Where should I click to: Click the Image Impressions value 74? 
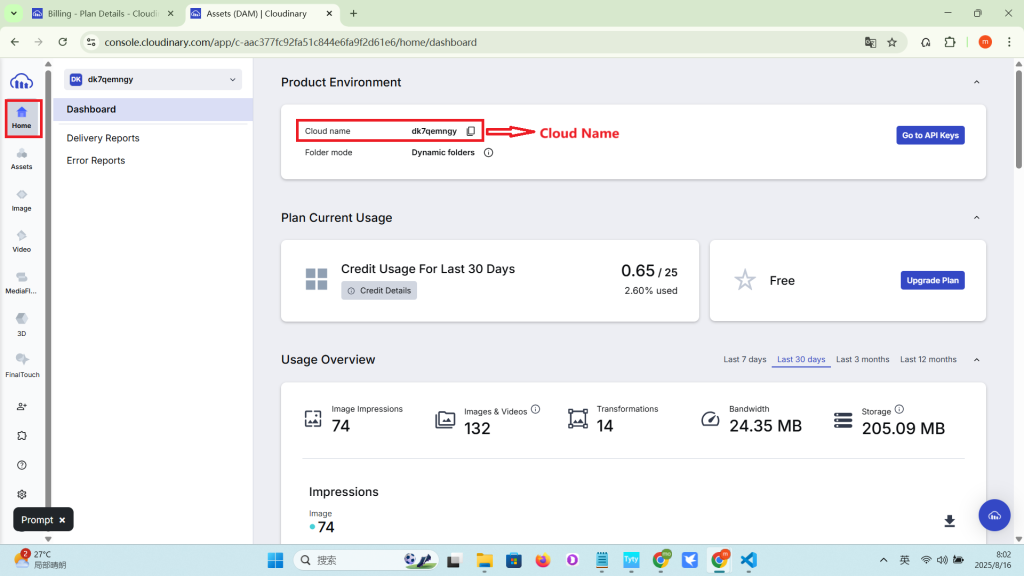coord(341,426)
